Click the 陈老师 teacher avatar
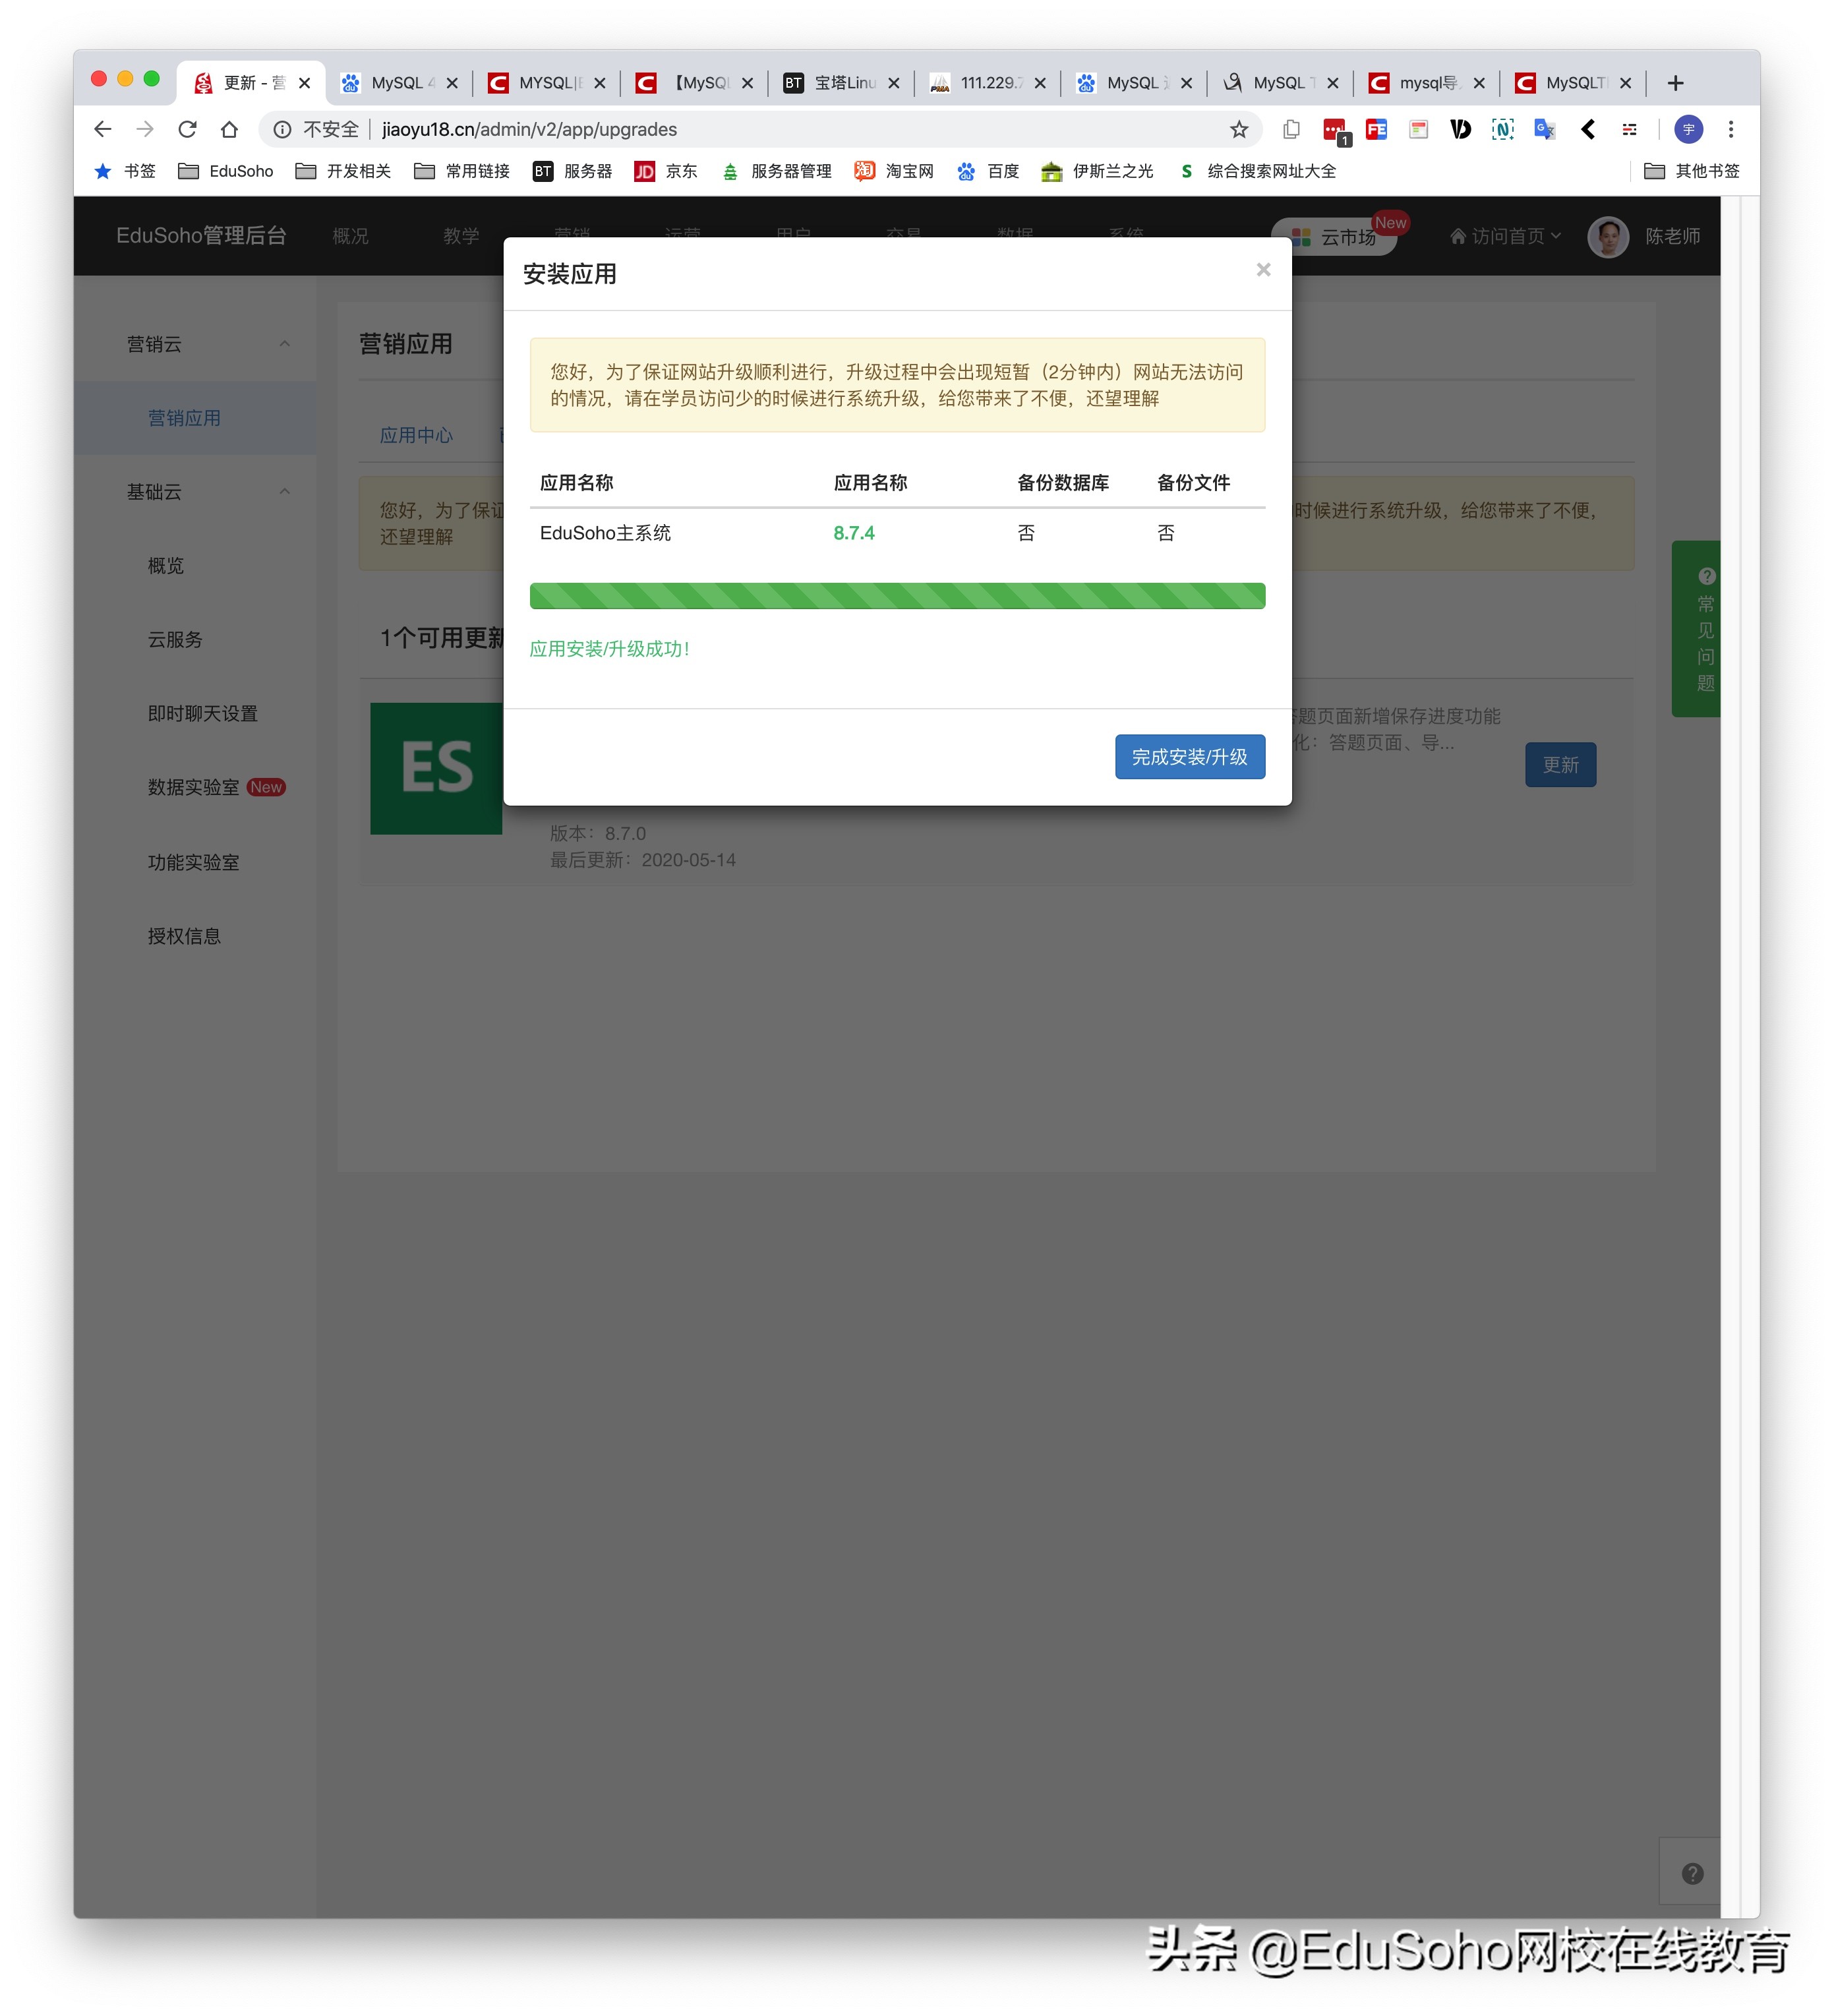The height and width of the screenshot is (2016, 1834). click(1608, 237)
